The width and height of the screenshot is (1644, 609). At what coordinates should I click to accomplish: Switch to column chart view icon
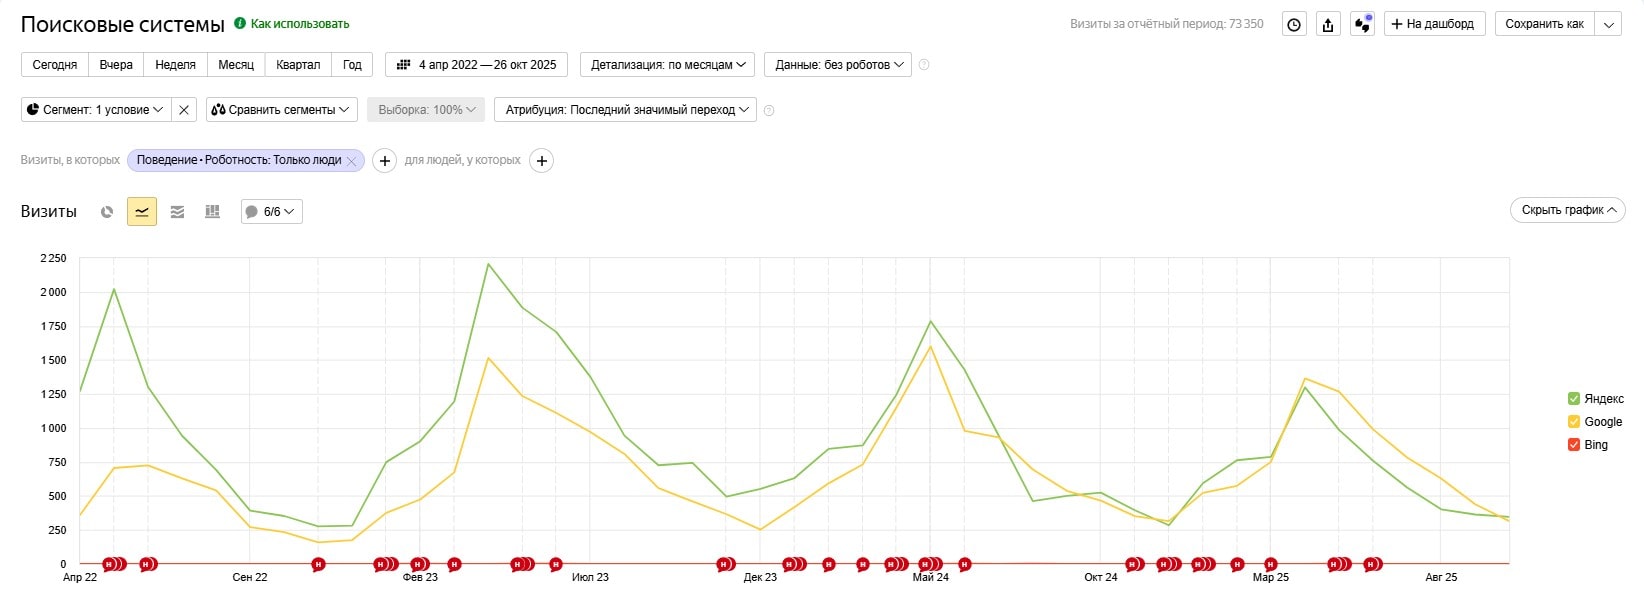pos(212,212)
